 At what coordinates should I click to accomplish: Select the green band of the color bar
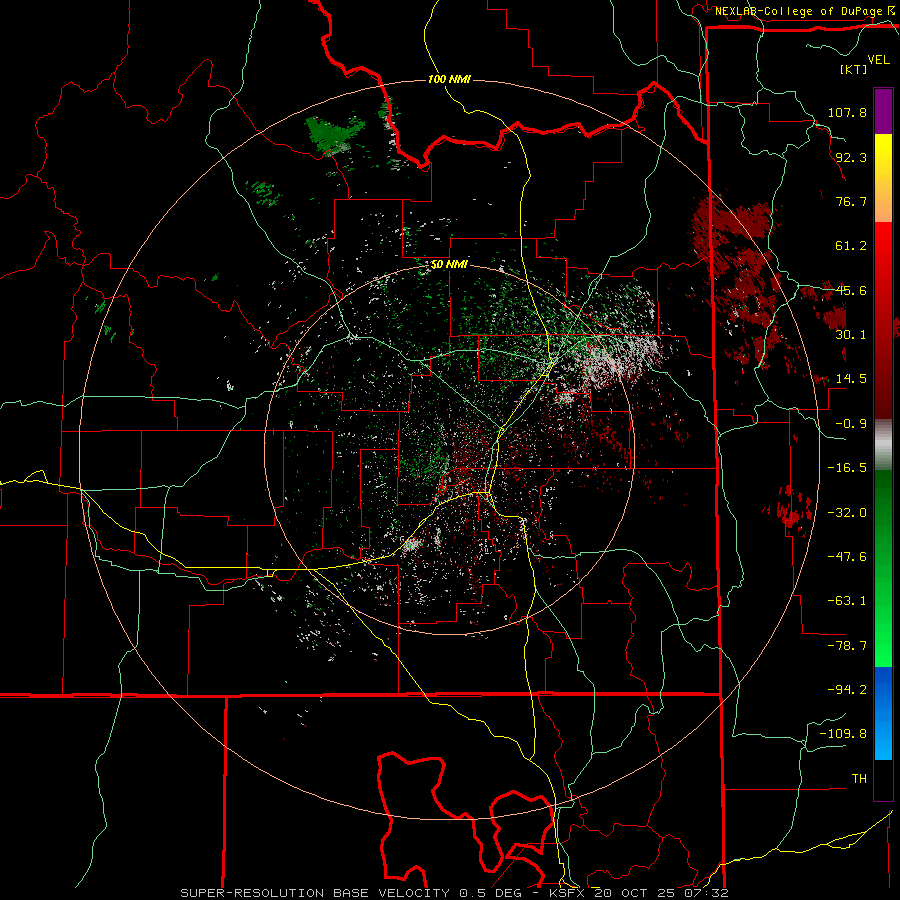[x=883, y=568]
